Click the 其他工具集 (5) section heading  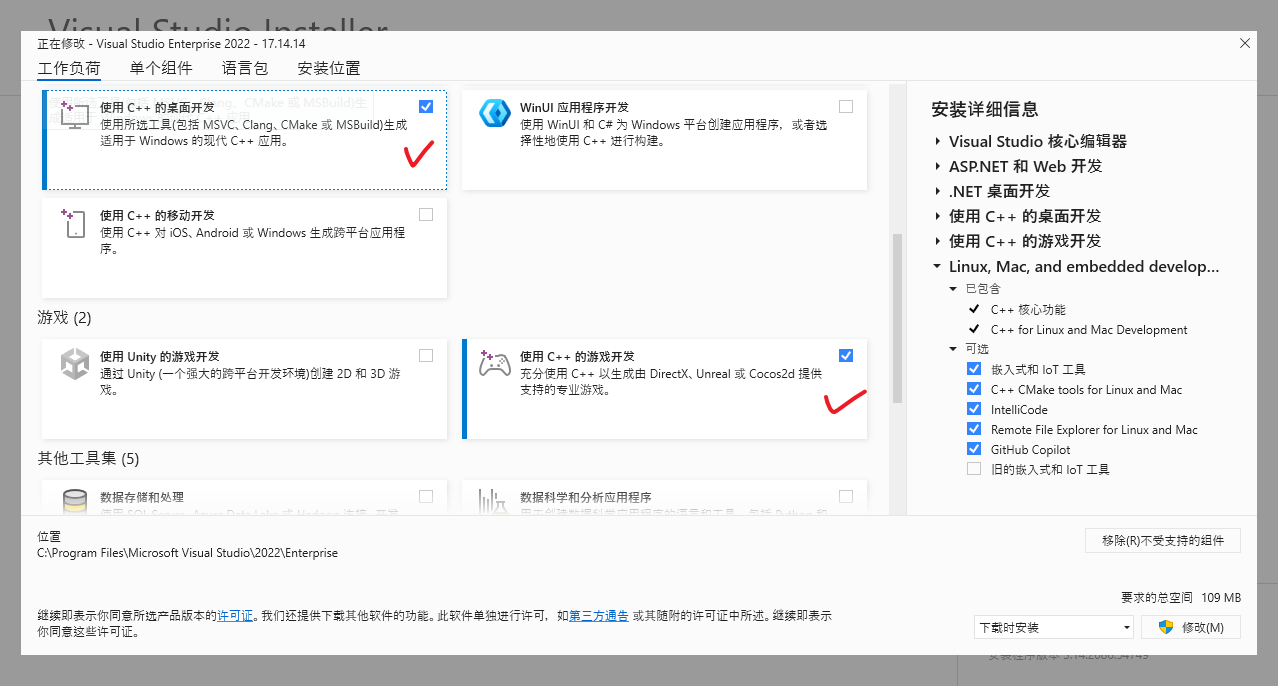coord(88,459)
